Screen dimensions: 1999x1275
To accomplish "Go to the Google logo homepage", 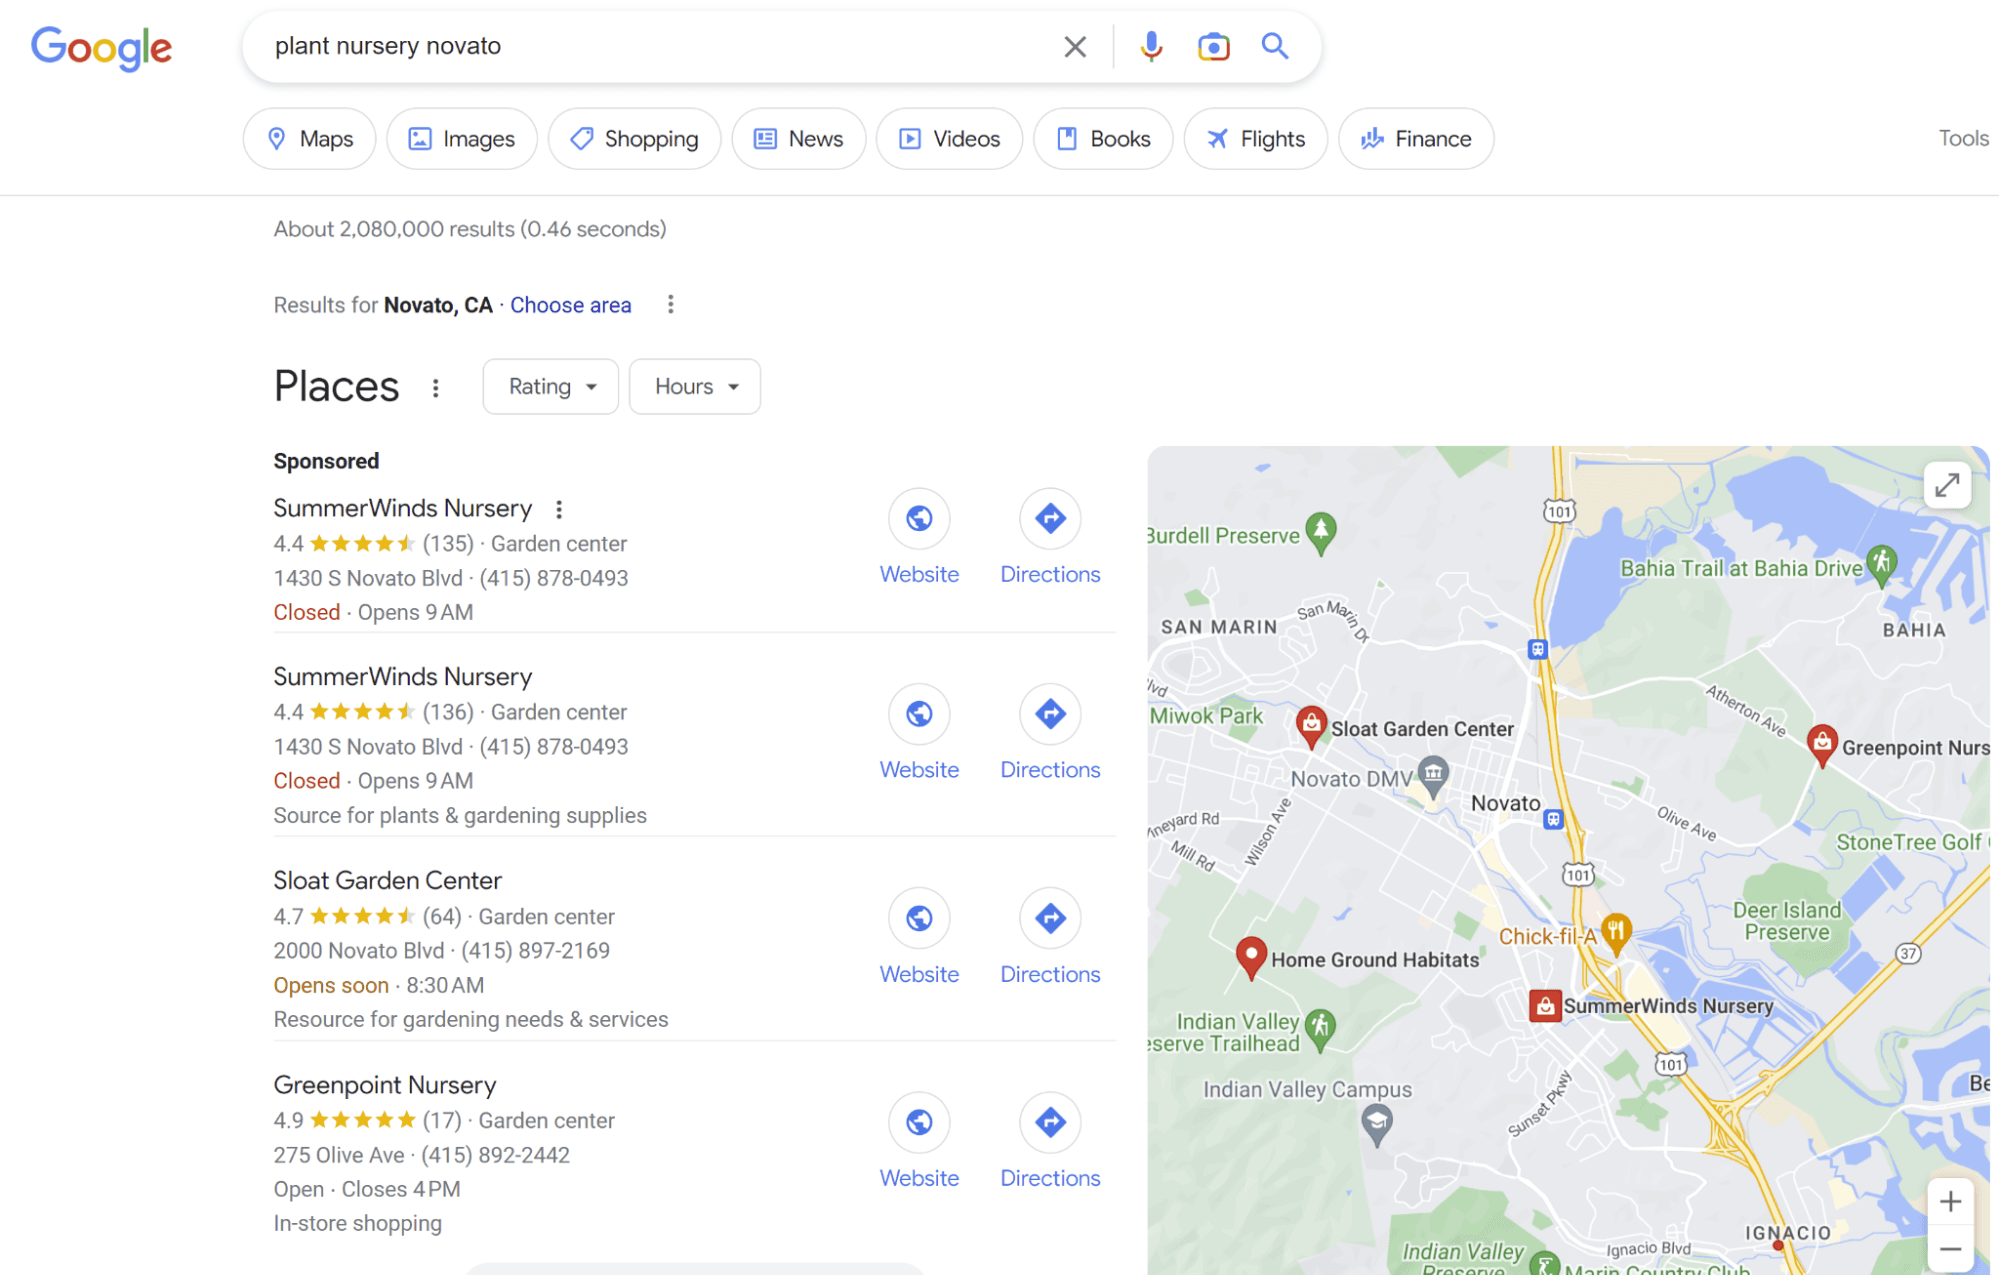I will [x=102, y=47].
